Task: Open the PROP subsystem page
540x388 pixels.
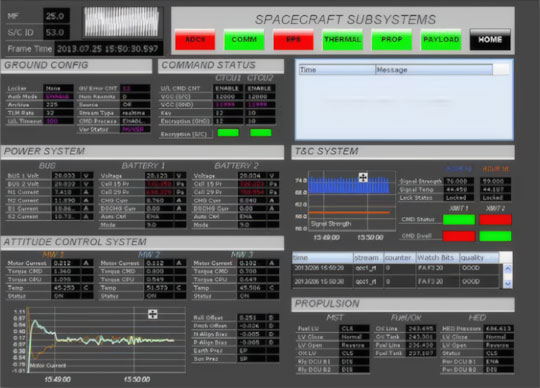Action: click(392, 40)
